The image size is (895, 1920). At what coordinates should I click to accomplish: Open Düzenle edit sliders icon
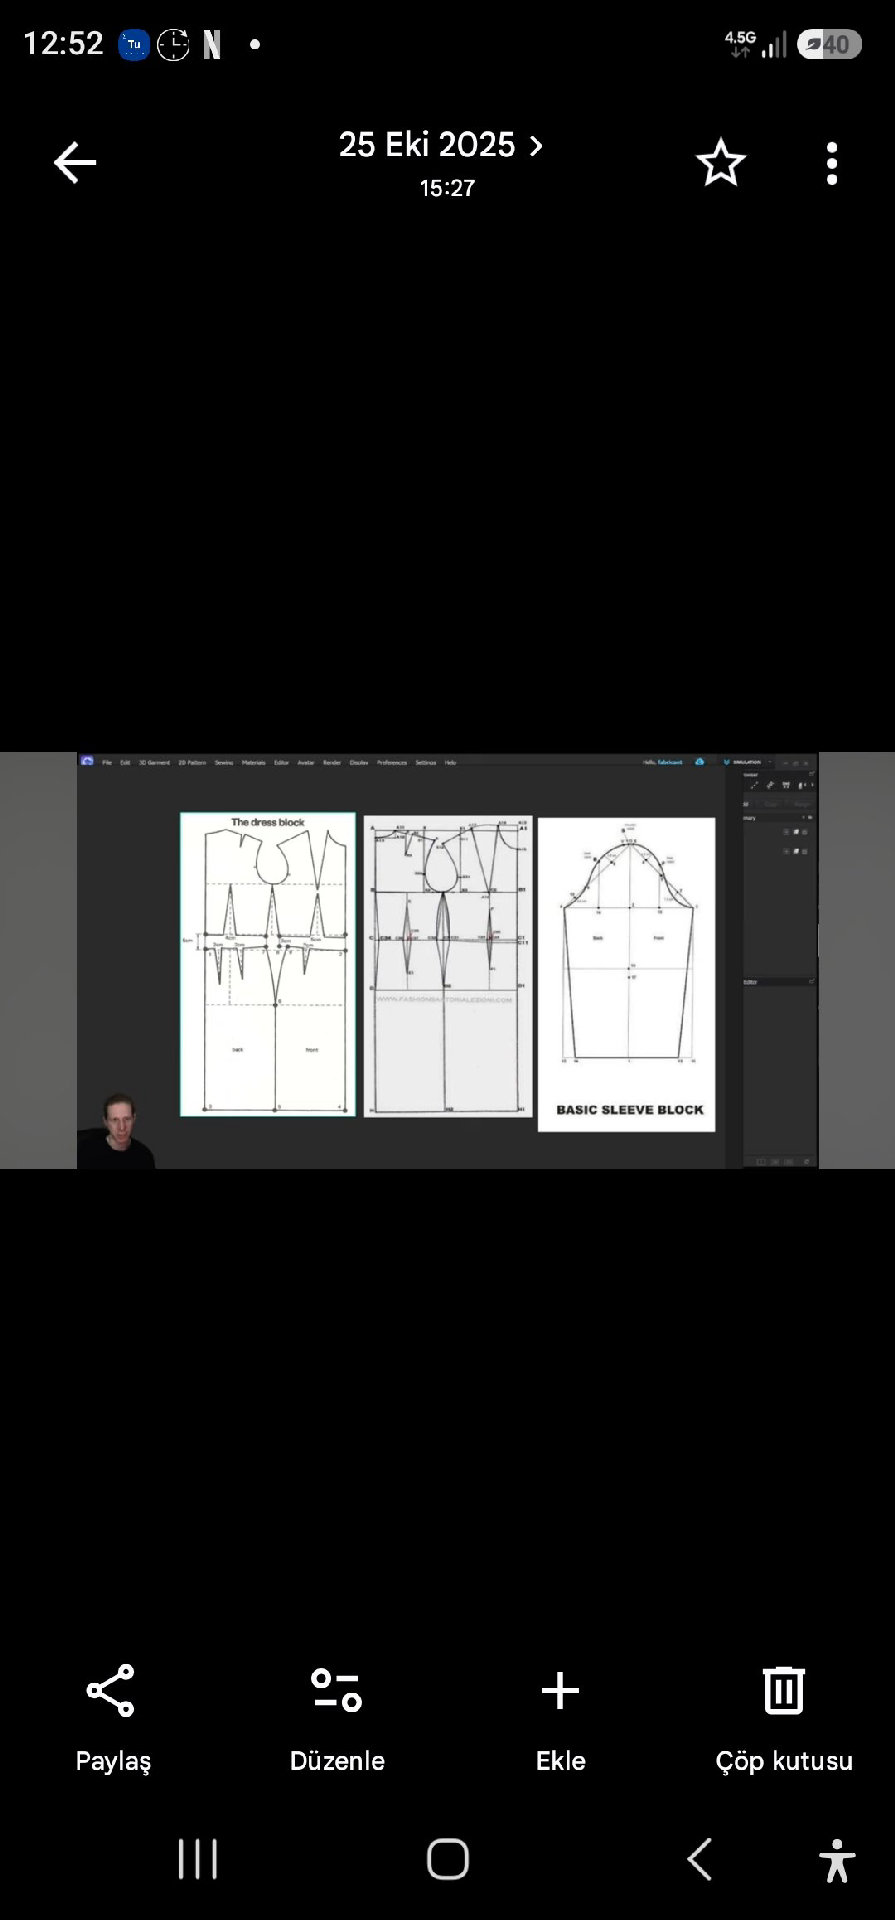337,1691
